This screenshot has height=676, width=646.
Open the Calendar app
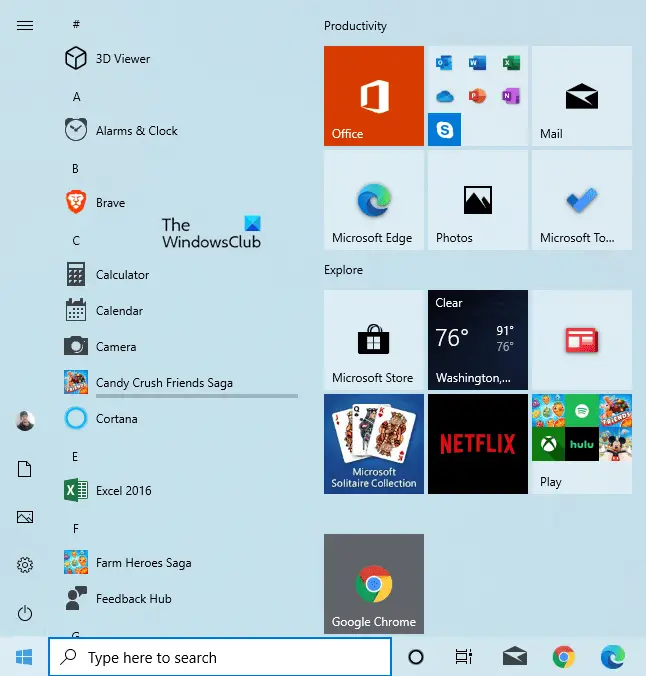pyautogui.click(x=180, y=310)
